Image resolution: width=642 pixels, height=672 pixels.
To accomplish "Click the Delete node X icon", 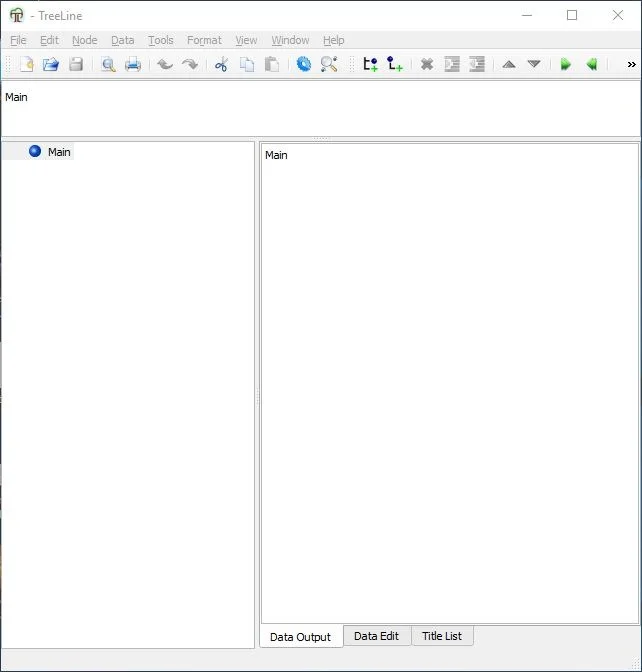I will [x=427, y=64].
